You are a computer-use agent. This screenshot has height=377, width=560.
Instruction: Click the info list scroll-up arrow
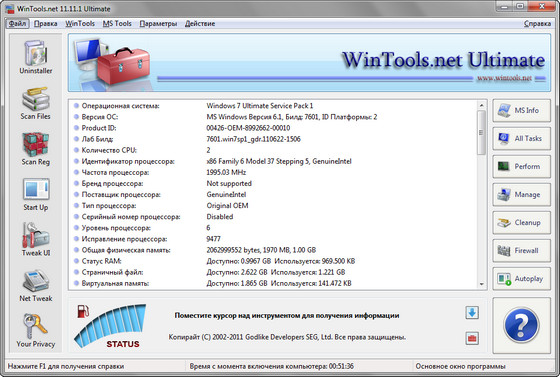pos(481,105)
